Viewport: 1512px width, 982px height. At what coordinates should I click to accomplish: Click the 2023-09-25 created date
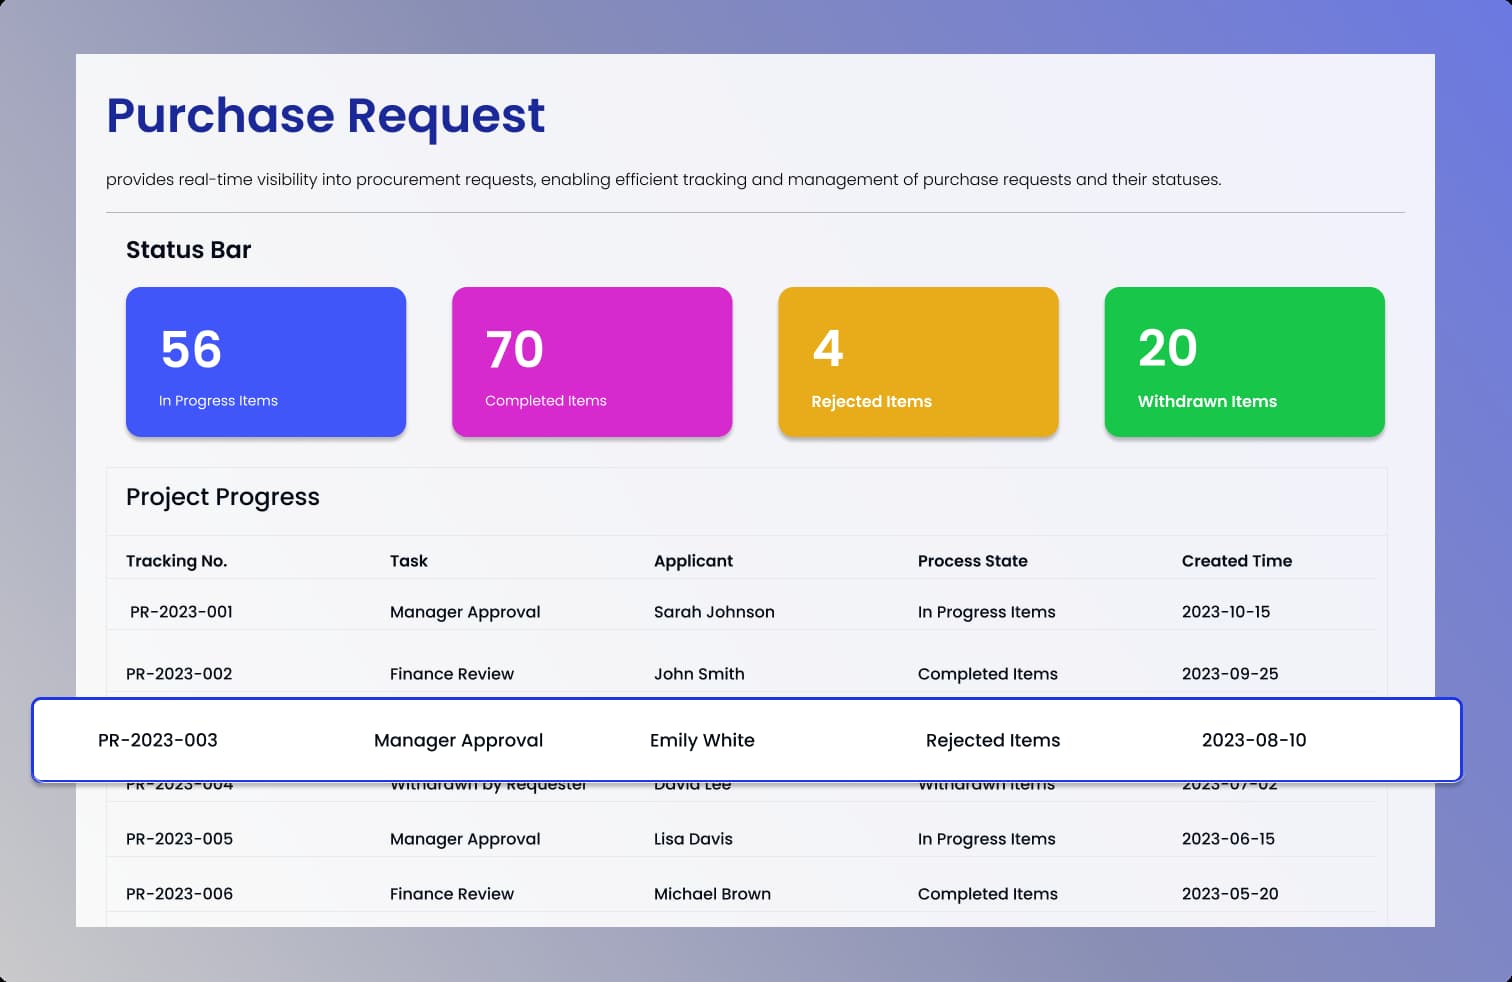point(1229,674)
